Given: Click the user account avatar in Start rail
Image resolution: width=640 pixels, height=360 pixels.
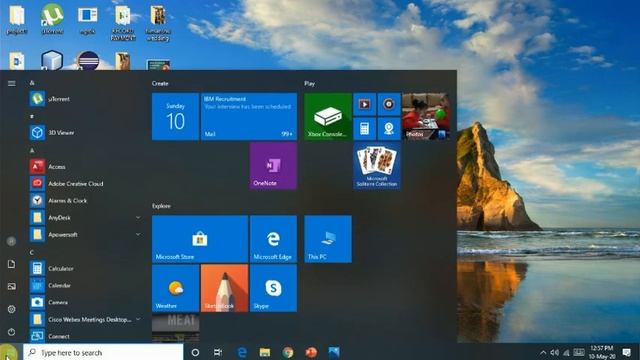Looking at the screenshot, I should pyautogui.click(x=11, y=241).
